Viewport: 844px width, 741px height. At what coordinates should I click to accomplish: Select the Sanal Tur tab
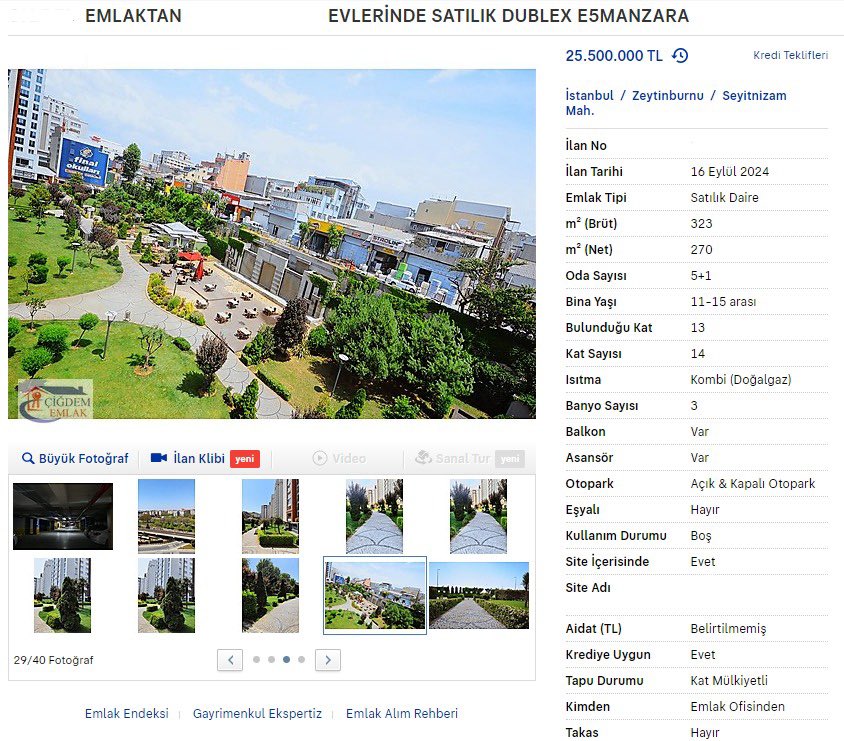coord(469,458)
